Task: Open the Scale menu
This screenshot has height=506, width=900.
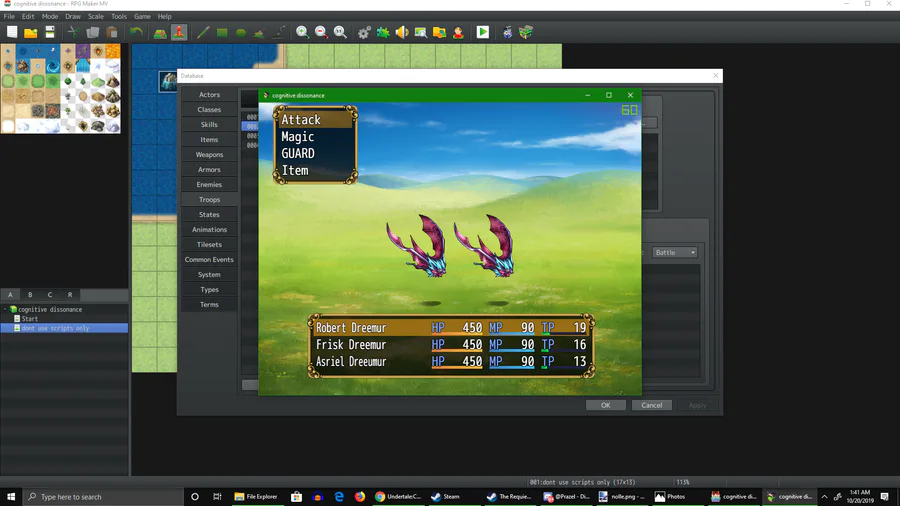Action: [96, 17]
